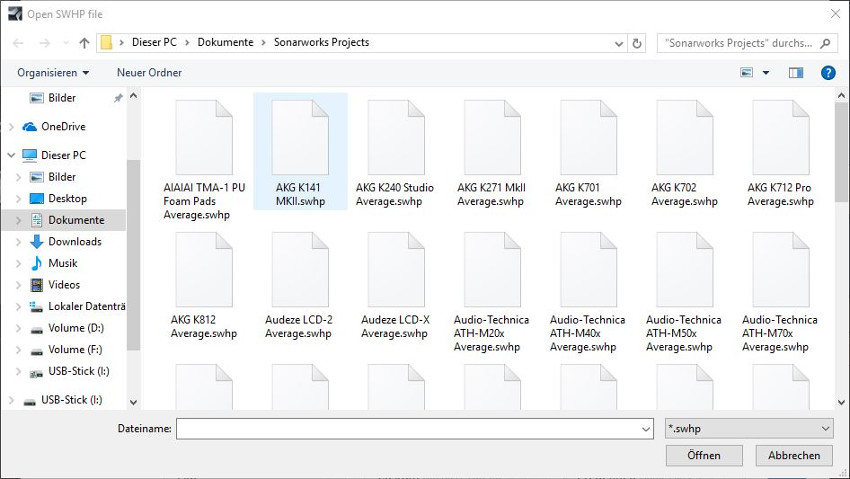Viewport: 850px width, 479px height.
Task: Select Dokumente in the sidebar
Action: [76, 220]
